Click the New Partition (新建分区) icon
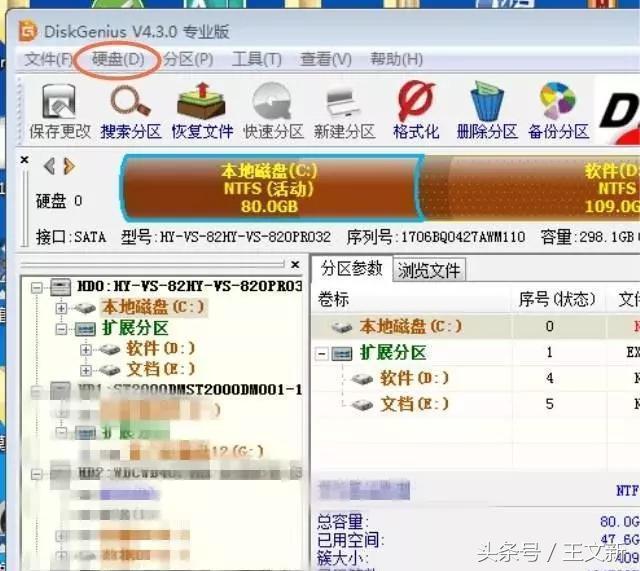The width and height of the screenshot is (640, 571). [344, 110]
